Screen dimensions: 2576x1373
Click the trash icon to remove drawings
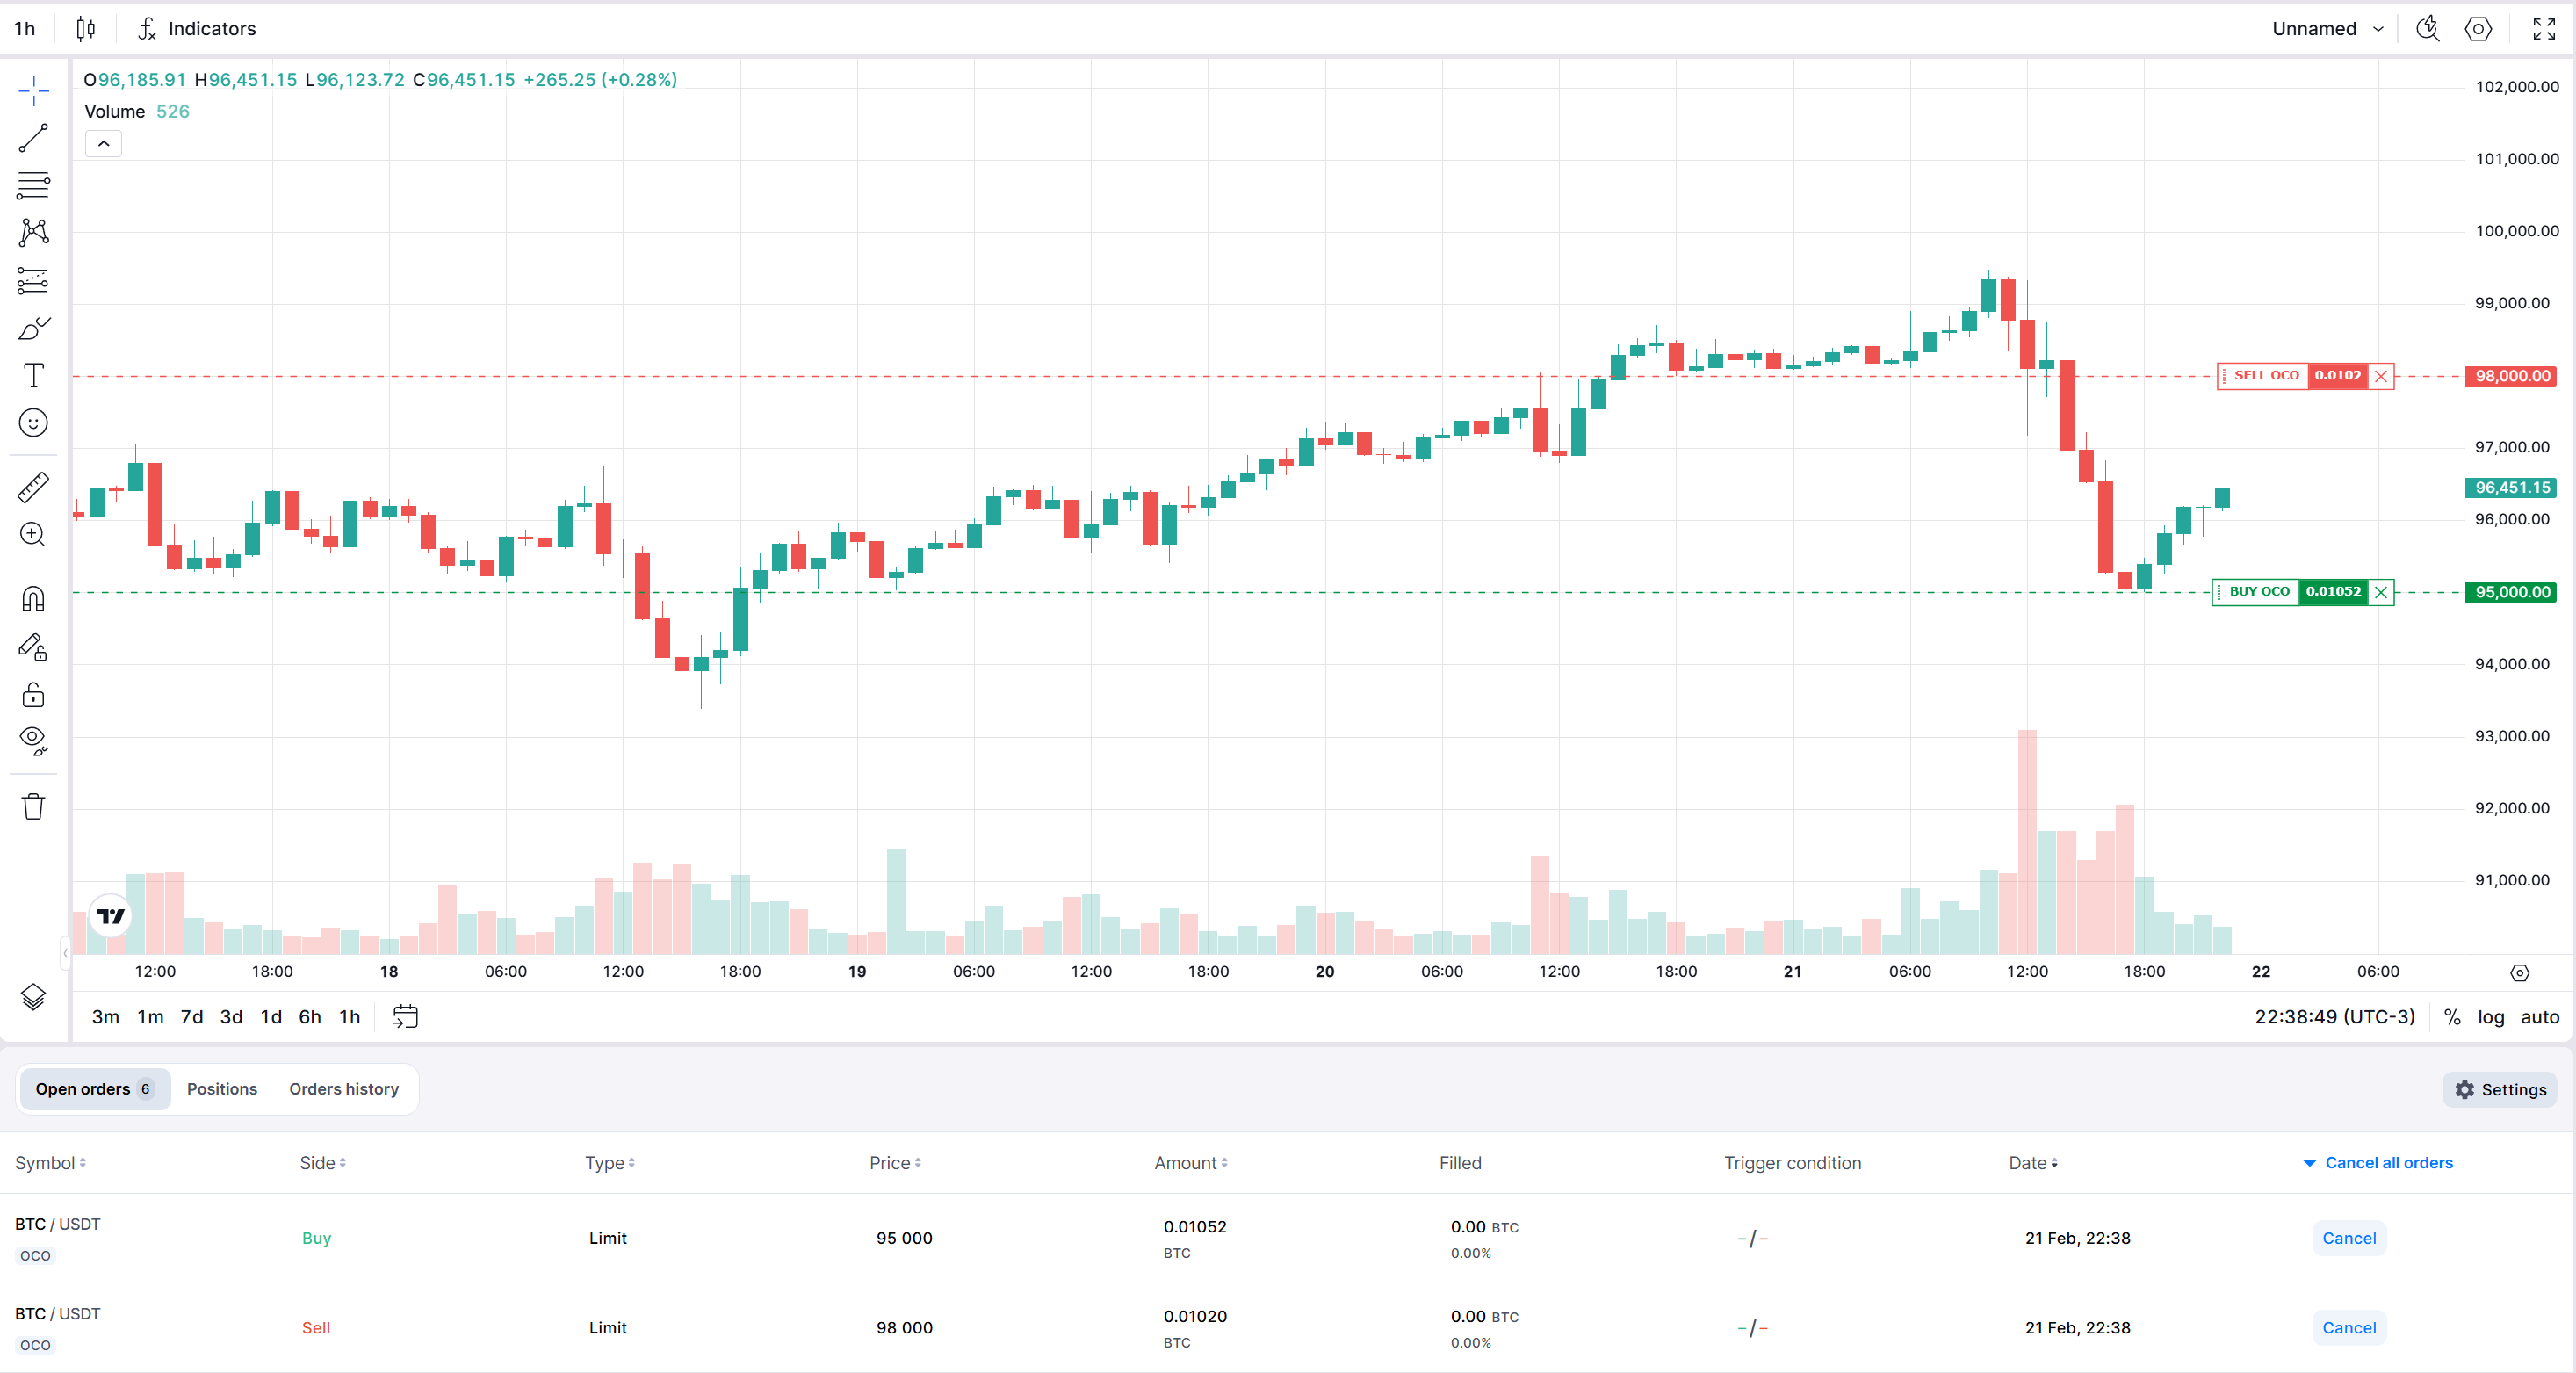[33, 806]
